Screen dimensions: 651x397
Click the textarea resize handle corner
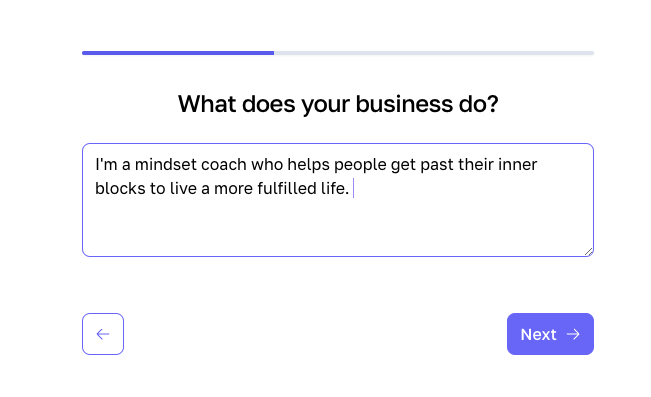pos(588,252)
